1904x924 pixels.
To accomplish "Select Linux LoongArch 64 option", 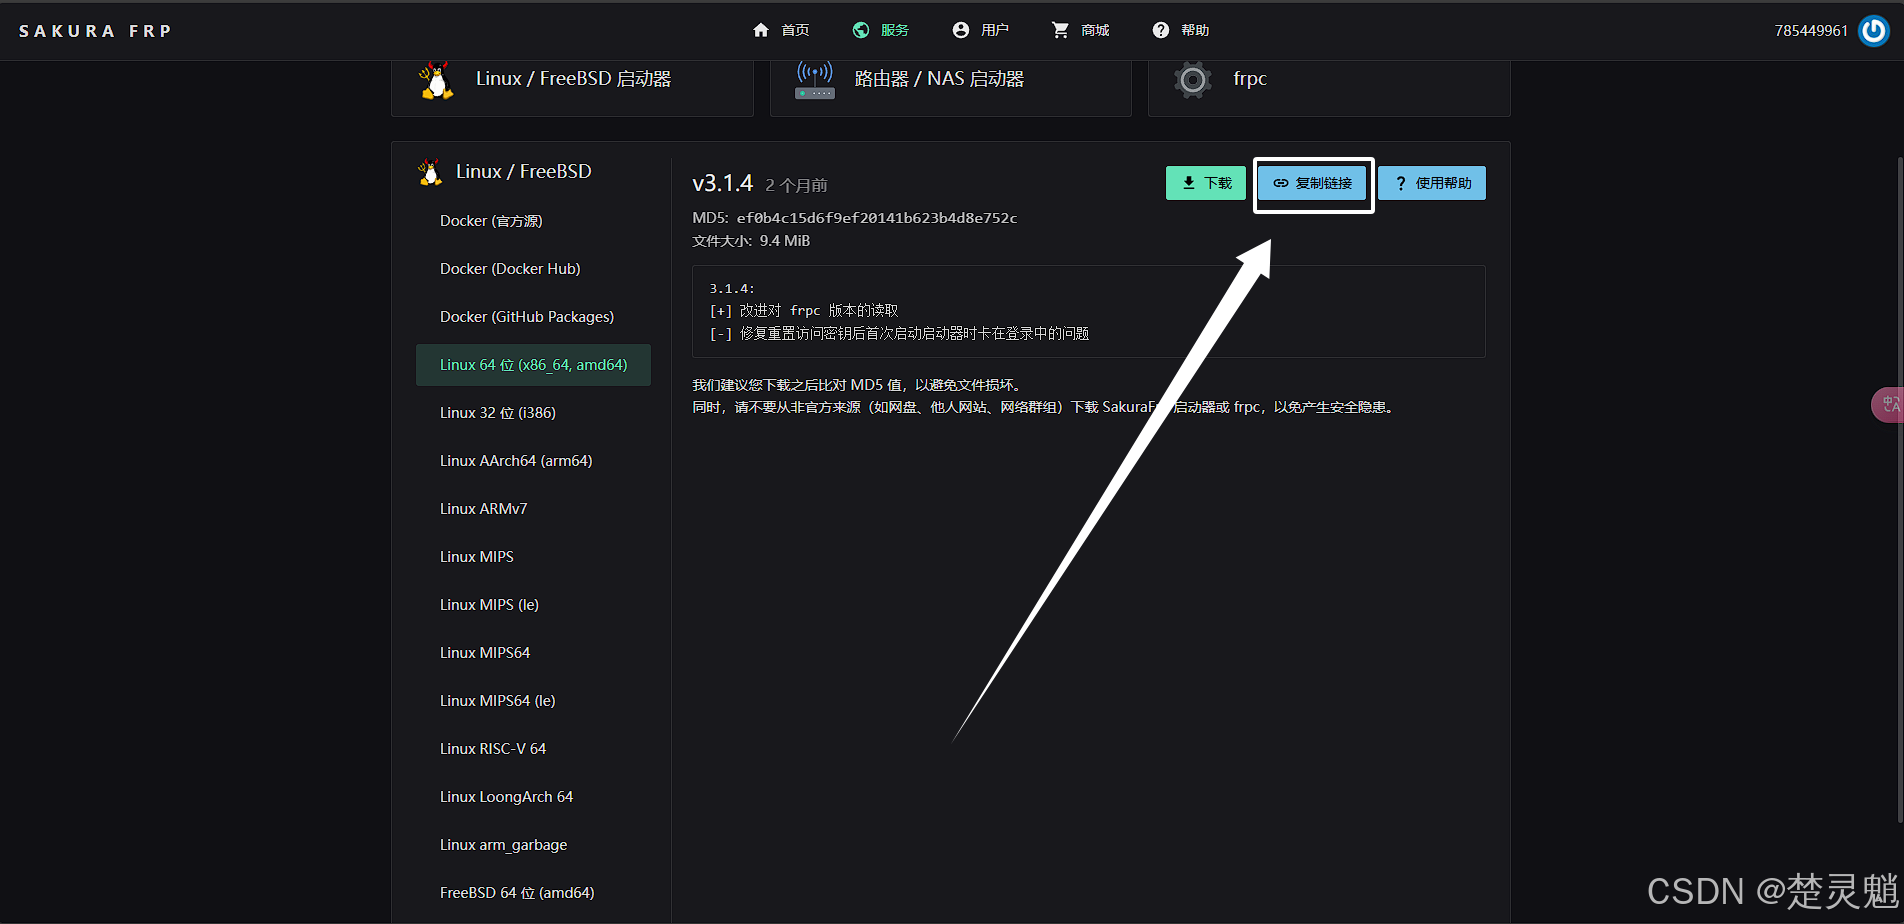I will (x=533, y=797).
